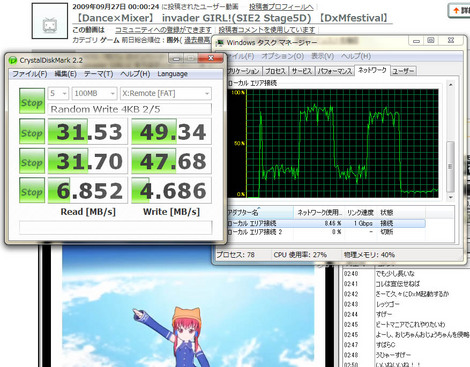The width and height of the screenshot is (470, 367).
Task: Switch to the ユーザー tab
Action: coord(403,71)
